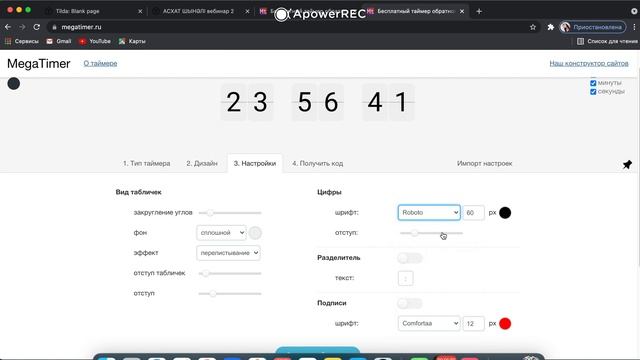Click the Импорт настроек link

tap(484, 163)
